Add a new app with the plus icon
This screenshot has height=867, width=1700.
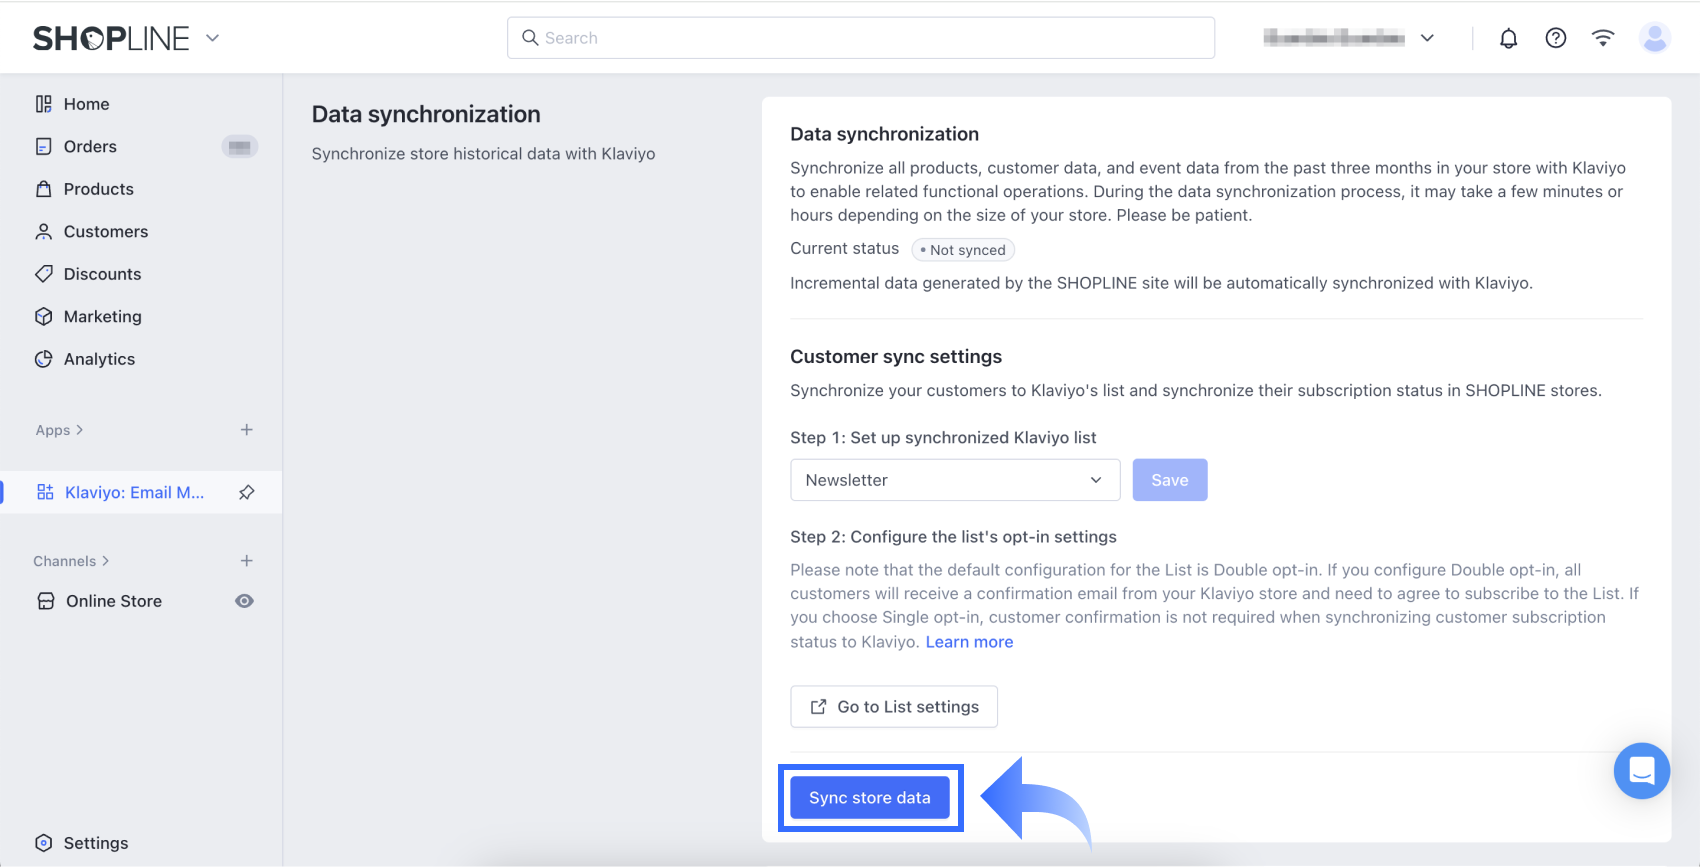coord(247,430)
